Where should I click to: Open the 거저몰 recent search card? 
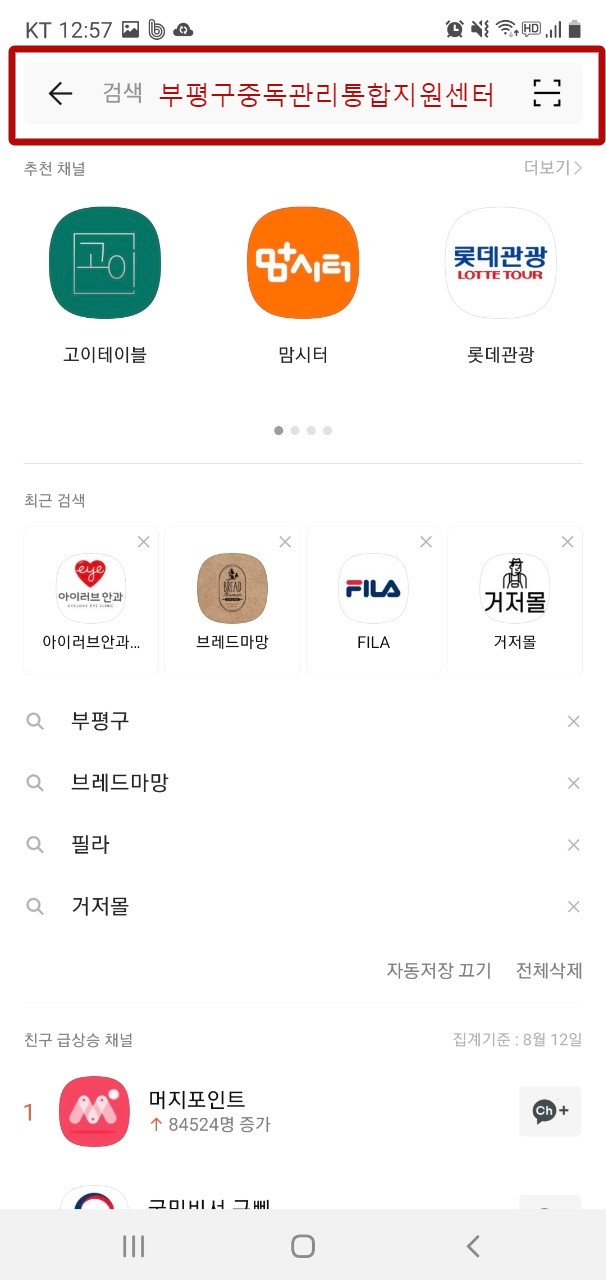(515, 600)
